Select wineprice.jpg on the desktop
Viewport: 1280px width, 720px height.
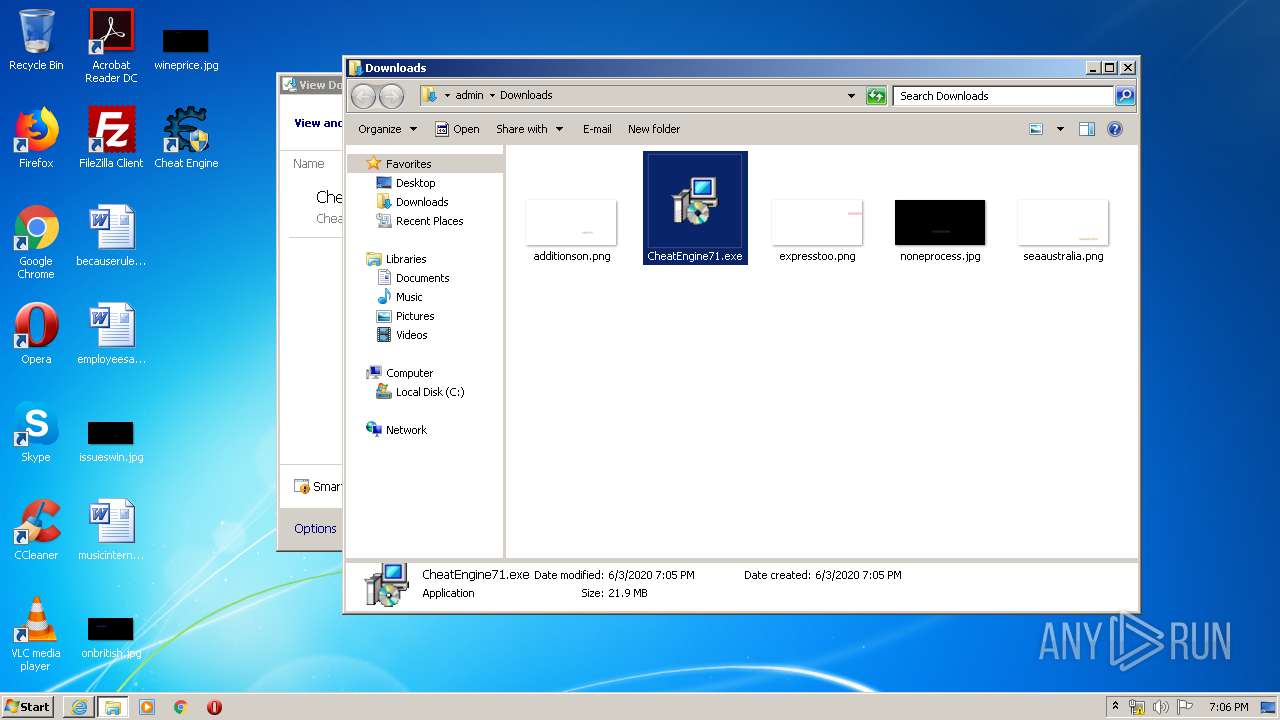point(186,48)
